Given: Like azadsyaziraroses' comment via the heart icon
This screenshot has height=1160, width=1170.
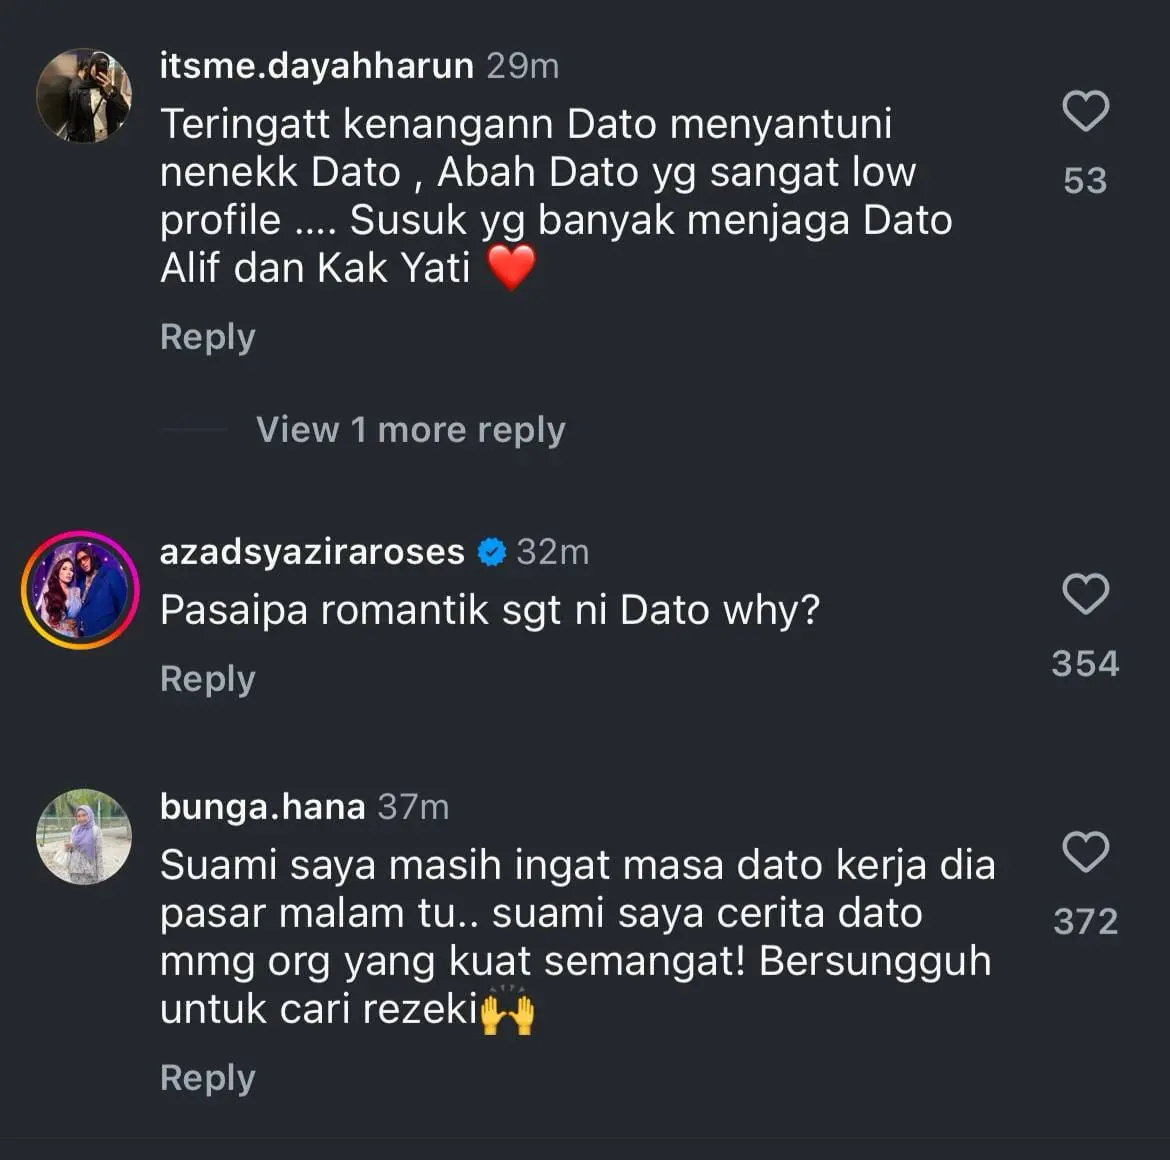Looking at the screenshot, I should (1085, 595).
